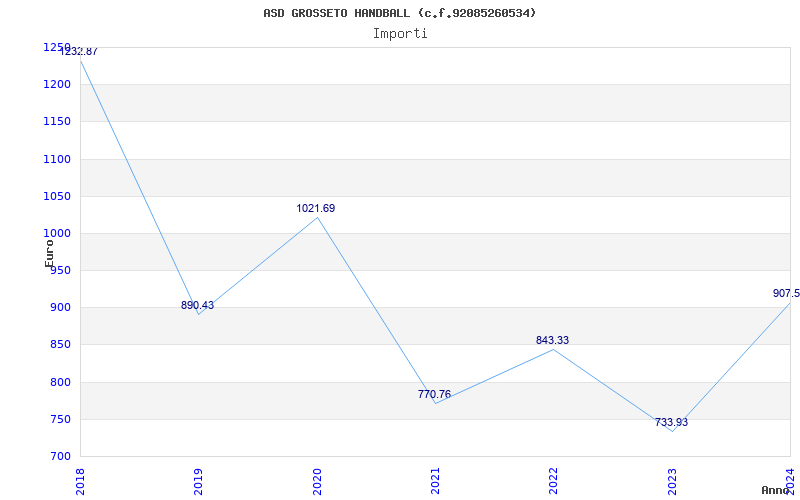Select the 1232.87 data label

point(79,52)
